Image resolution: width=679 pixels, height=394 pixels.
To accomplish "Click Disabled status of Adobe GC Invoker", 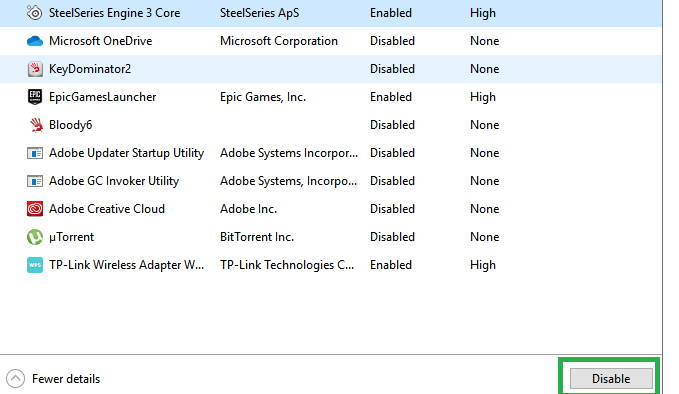I will click(392, 181).
